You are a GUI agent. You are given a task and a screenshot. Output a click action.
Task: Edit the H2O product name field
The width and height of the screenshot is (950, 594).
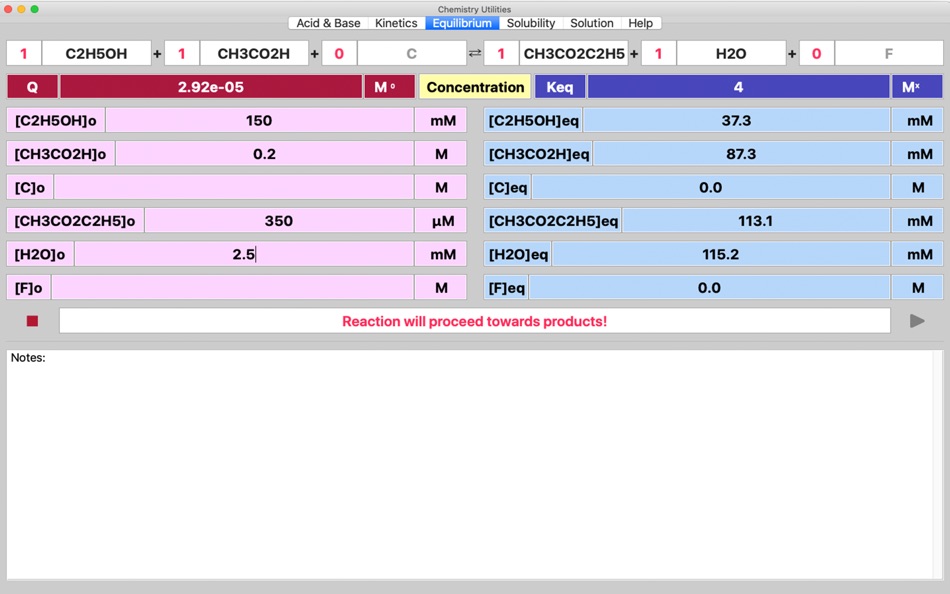(731, 53)
